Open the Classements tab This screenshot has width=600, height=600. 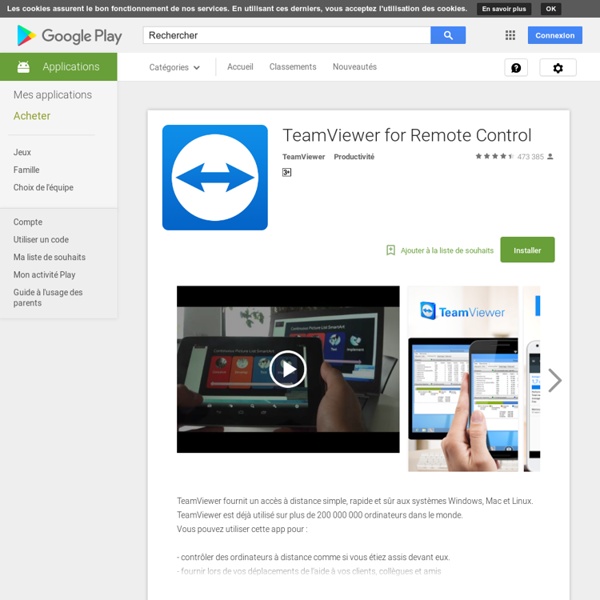(293, 67)
